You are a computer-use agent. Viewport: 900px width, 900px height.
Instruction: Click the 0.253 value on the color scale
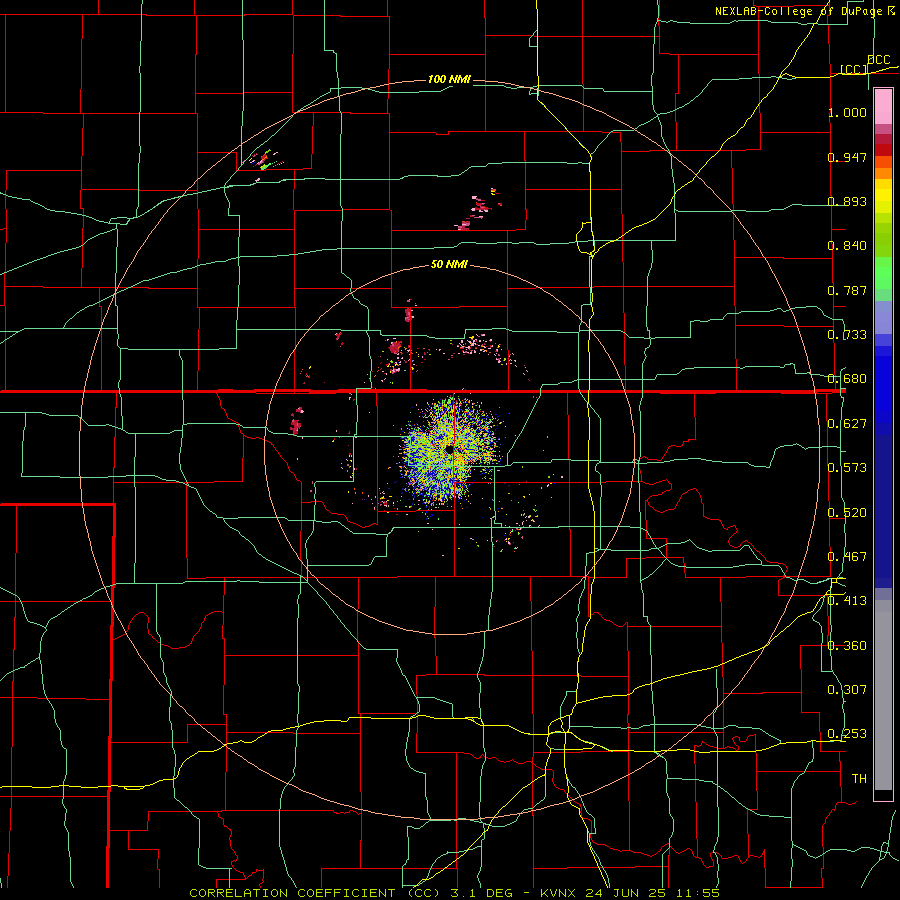[x=847, y=734]
